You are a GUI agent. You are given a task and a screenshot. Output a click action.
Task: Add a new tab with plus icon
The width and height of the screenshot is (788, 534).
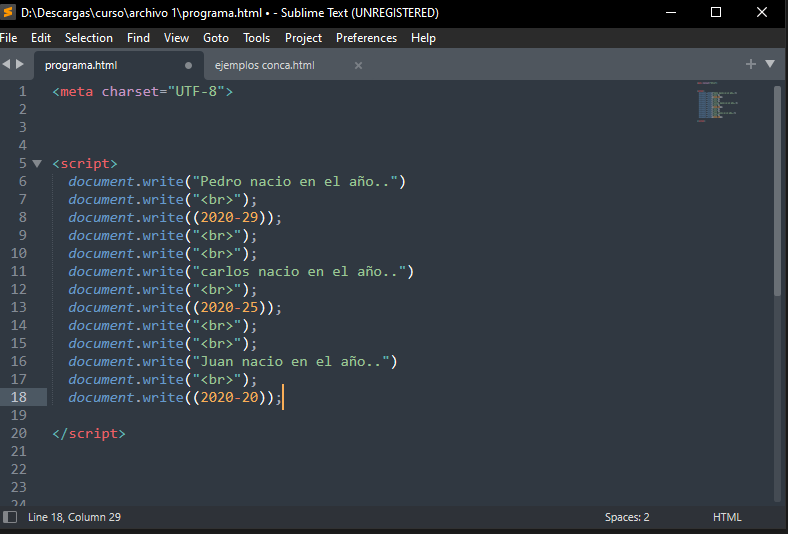[x=751, y=64]
